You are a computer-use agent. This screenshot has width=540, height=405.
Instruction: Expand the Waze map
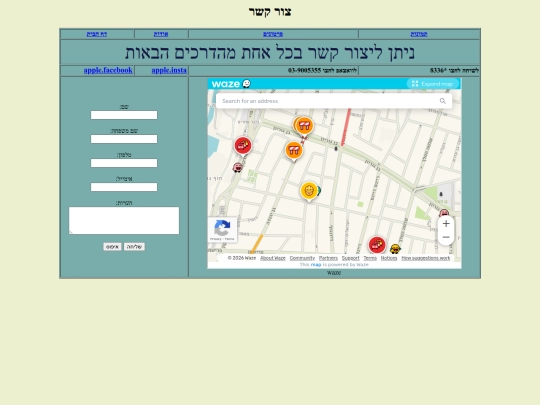coord(433,84)
